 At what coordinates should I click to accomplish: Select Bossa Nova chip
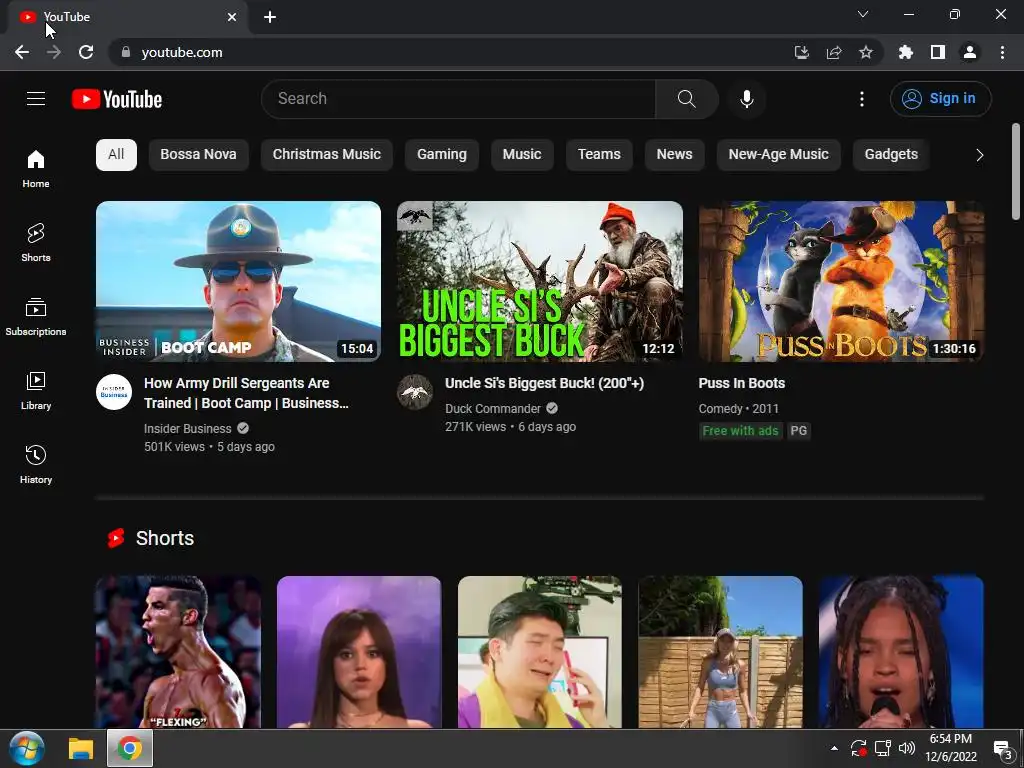tap(199, 155)
